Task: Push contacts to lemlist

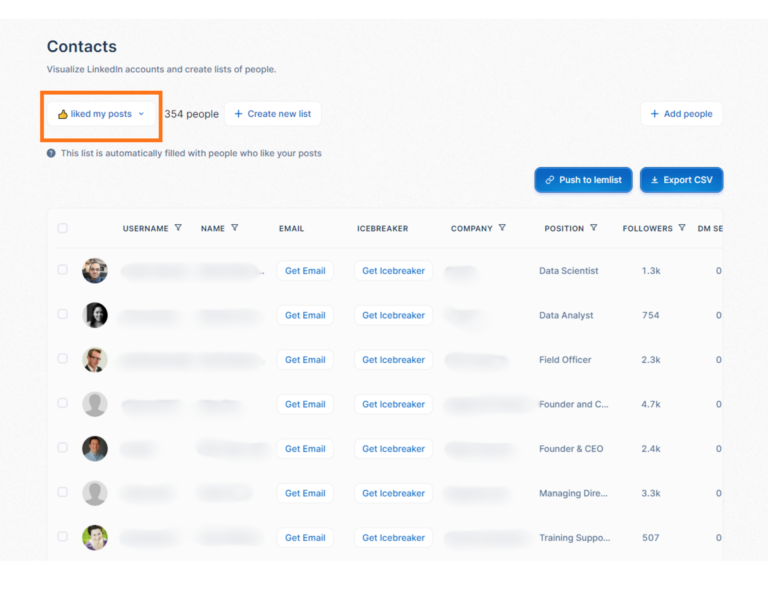Action: click(583, 180)
